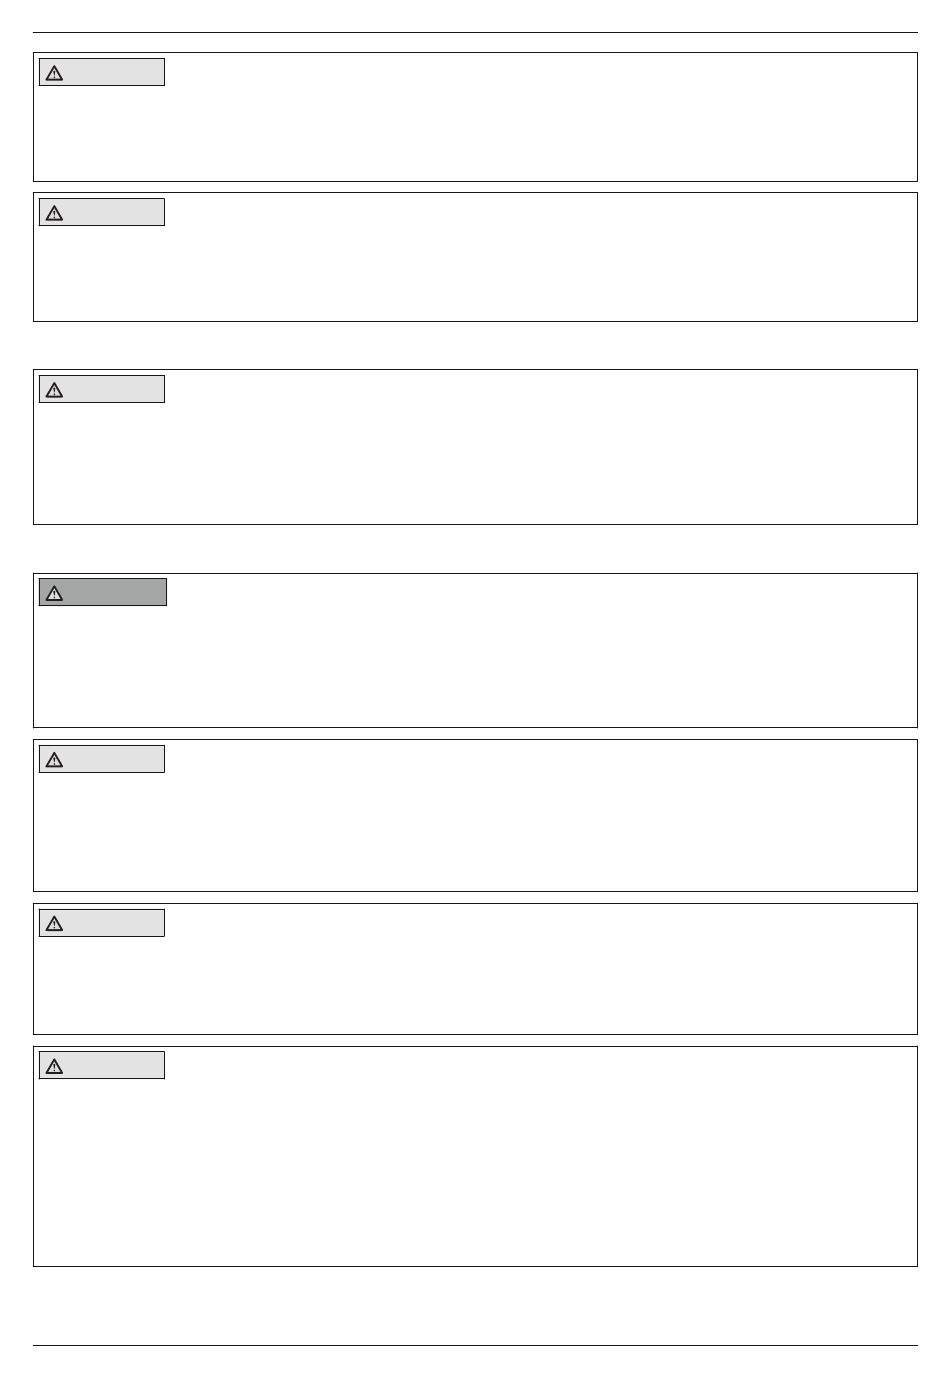The height and width of the screenshot is (1378, 950).
Task: Click the warning triangle in the third notice box
Action: (x=54, y=390)
